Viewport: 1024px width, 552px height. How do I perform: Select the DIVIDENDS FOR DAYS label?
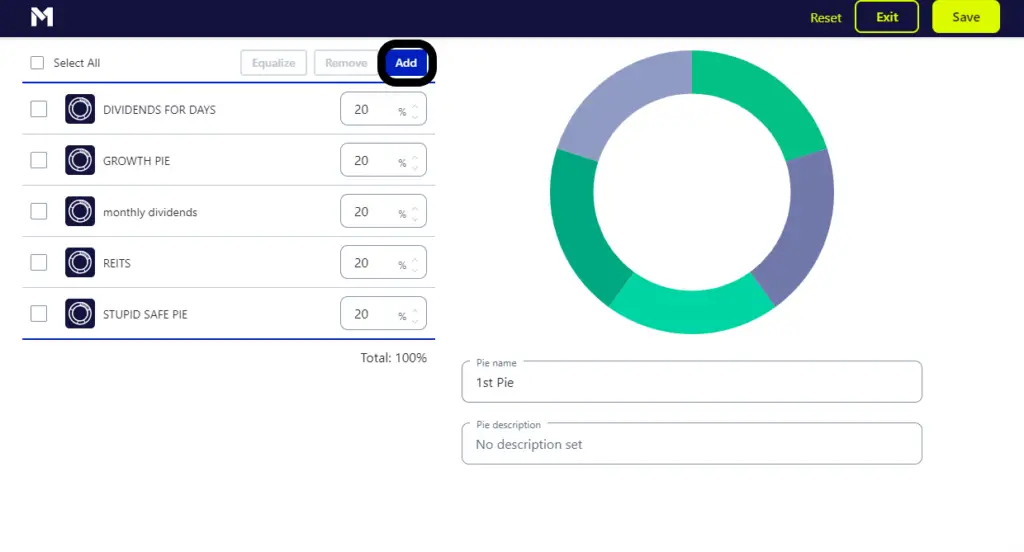point(159,110)
